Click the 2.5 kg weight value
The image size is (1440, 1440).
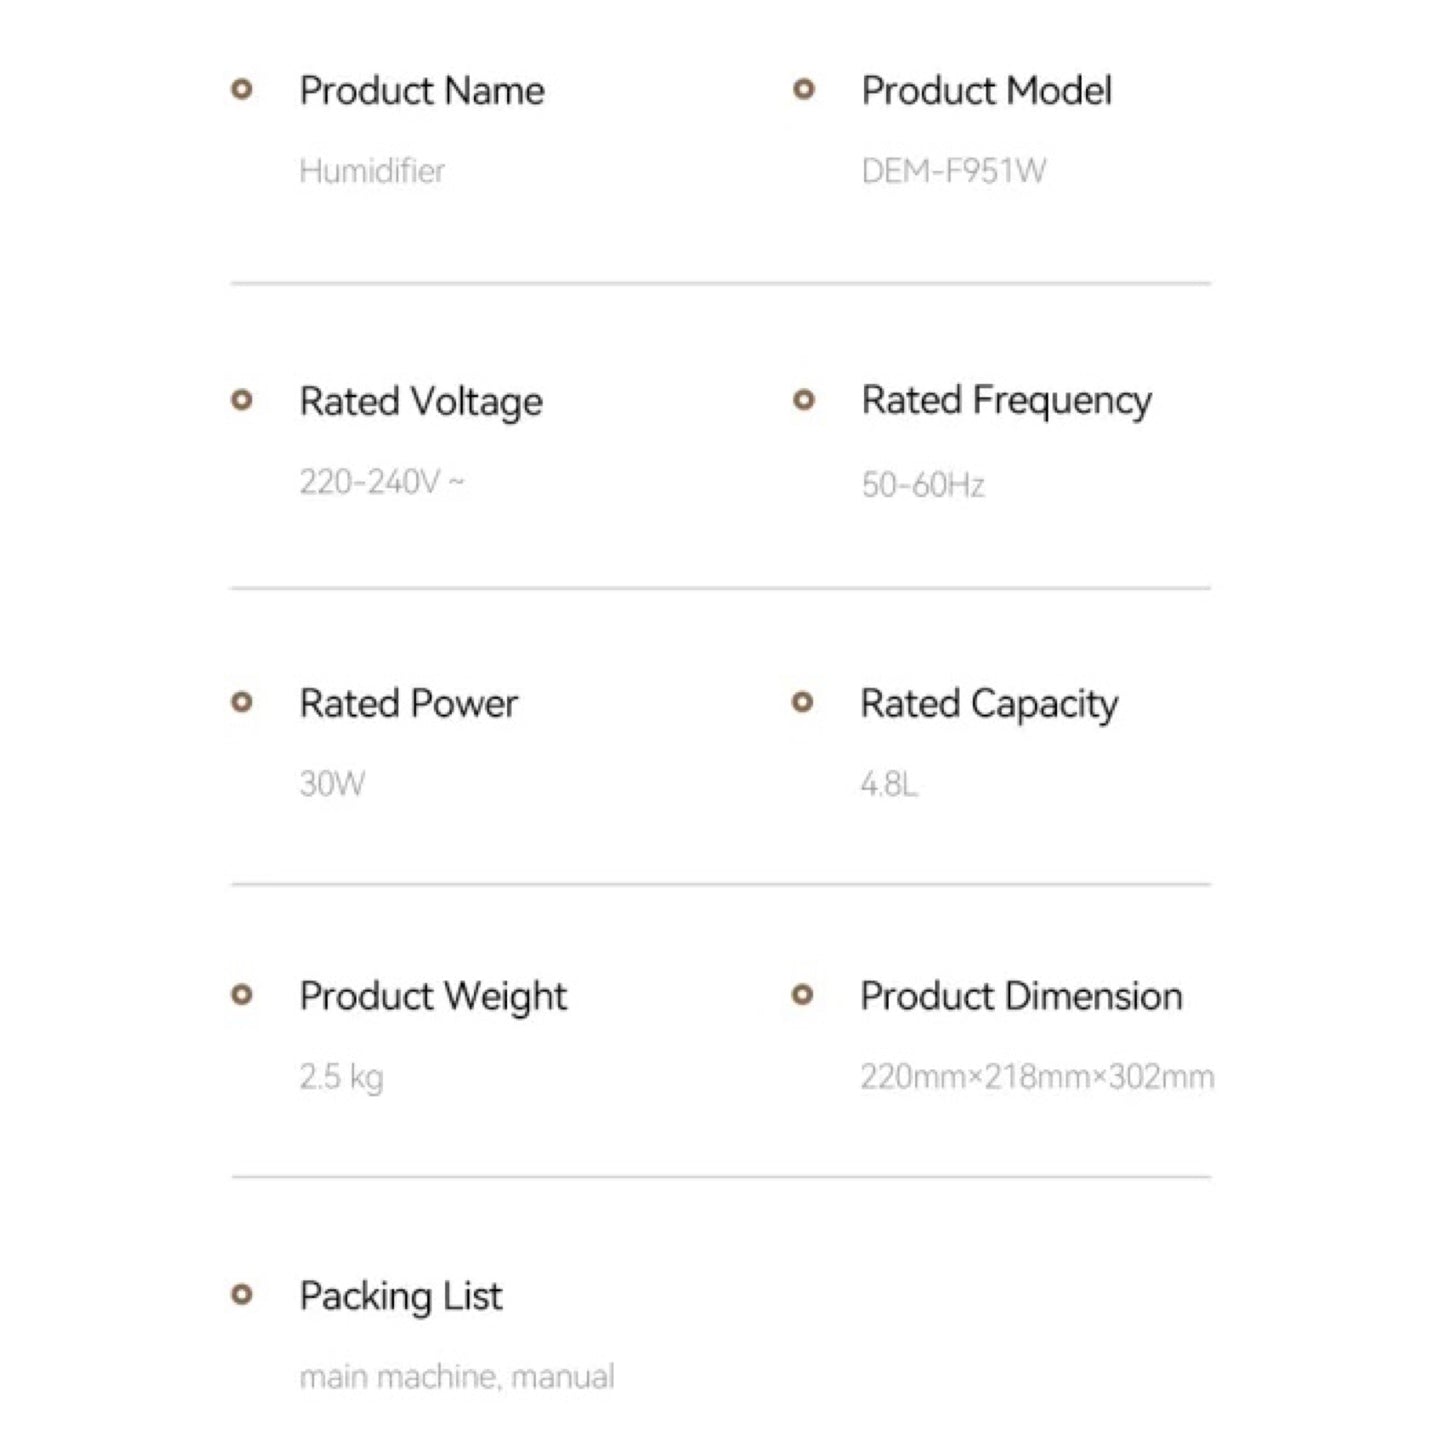pyautogui.click(x=341, y=1077)
